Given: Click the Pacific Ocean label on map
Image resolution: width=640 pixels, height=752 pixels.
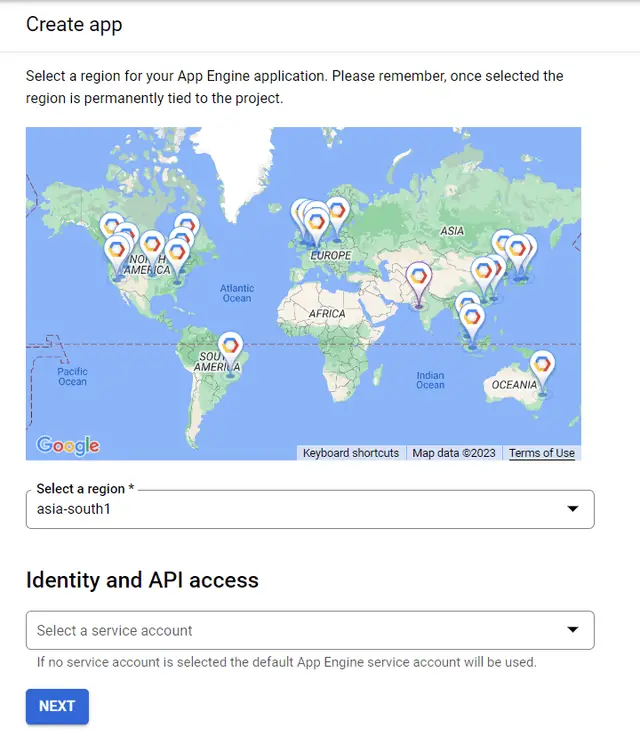Looking at the screenshot, I should [x=72, y=376].
